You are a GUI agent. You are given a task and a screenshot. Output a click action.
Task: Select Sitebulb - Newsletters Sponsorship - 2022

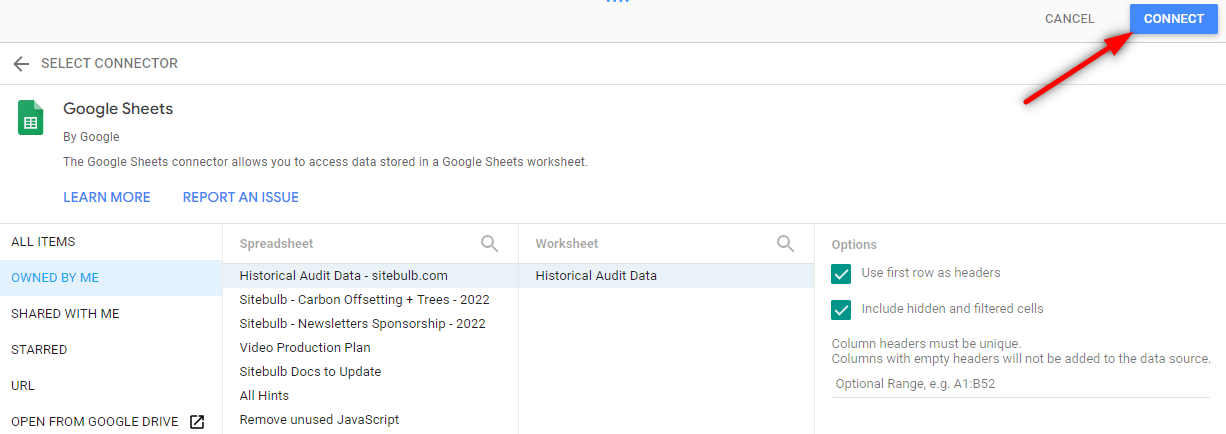[370, 324]
